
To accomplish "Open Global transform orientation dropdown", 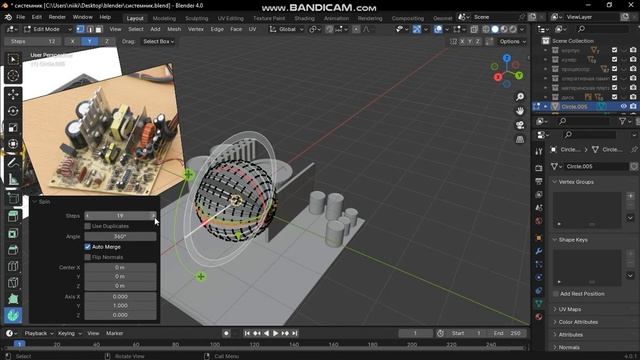I will 287,29.
